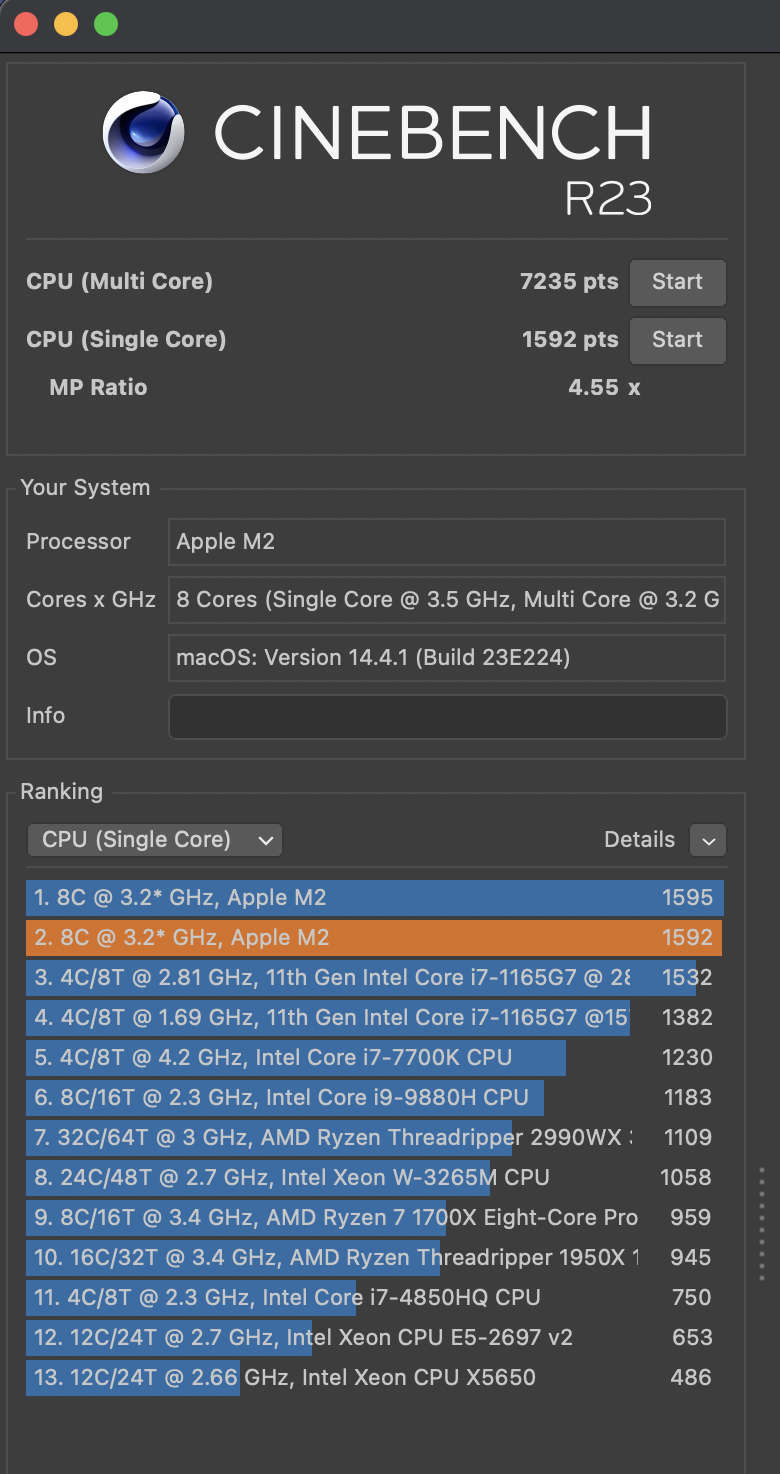Start the CPU Single Core benchmark

coord(677,340)
